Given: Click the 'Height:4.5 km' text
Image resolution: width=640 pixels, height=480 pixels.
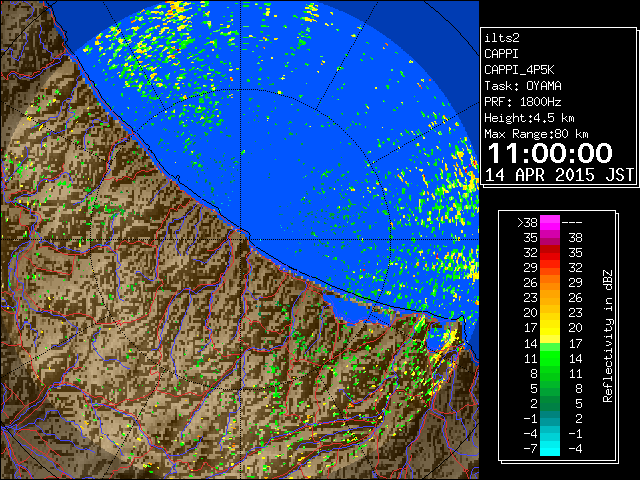Looking at the screenshot, I should click(529, 118).
